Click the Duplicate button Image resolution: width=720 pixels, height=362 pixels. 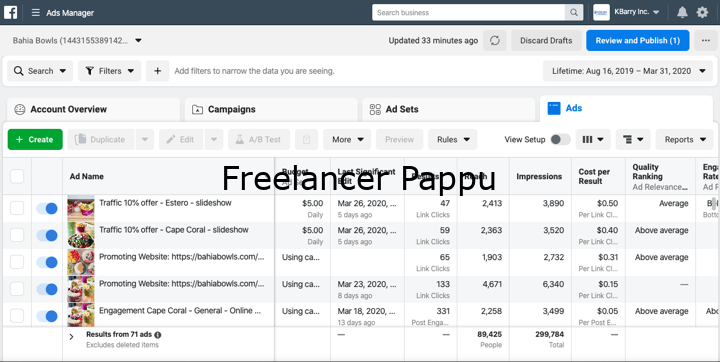[x=101, y=139]
